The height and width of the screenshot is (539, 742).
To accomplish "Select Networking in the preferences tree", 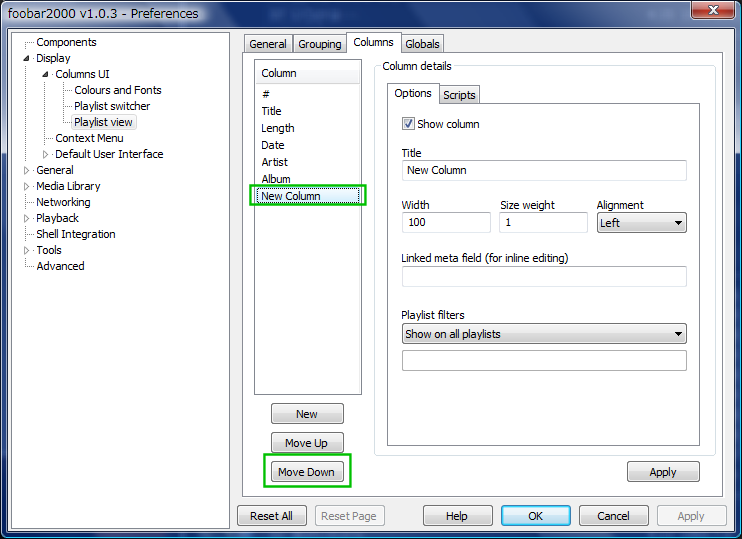I will pos(63,202).
